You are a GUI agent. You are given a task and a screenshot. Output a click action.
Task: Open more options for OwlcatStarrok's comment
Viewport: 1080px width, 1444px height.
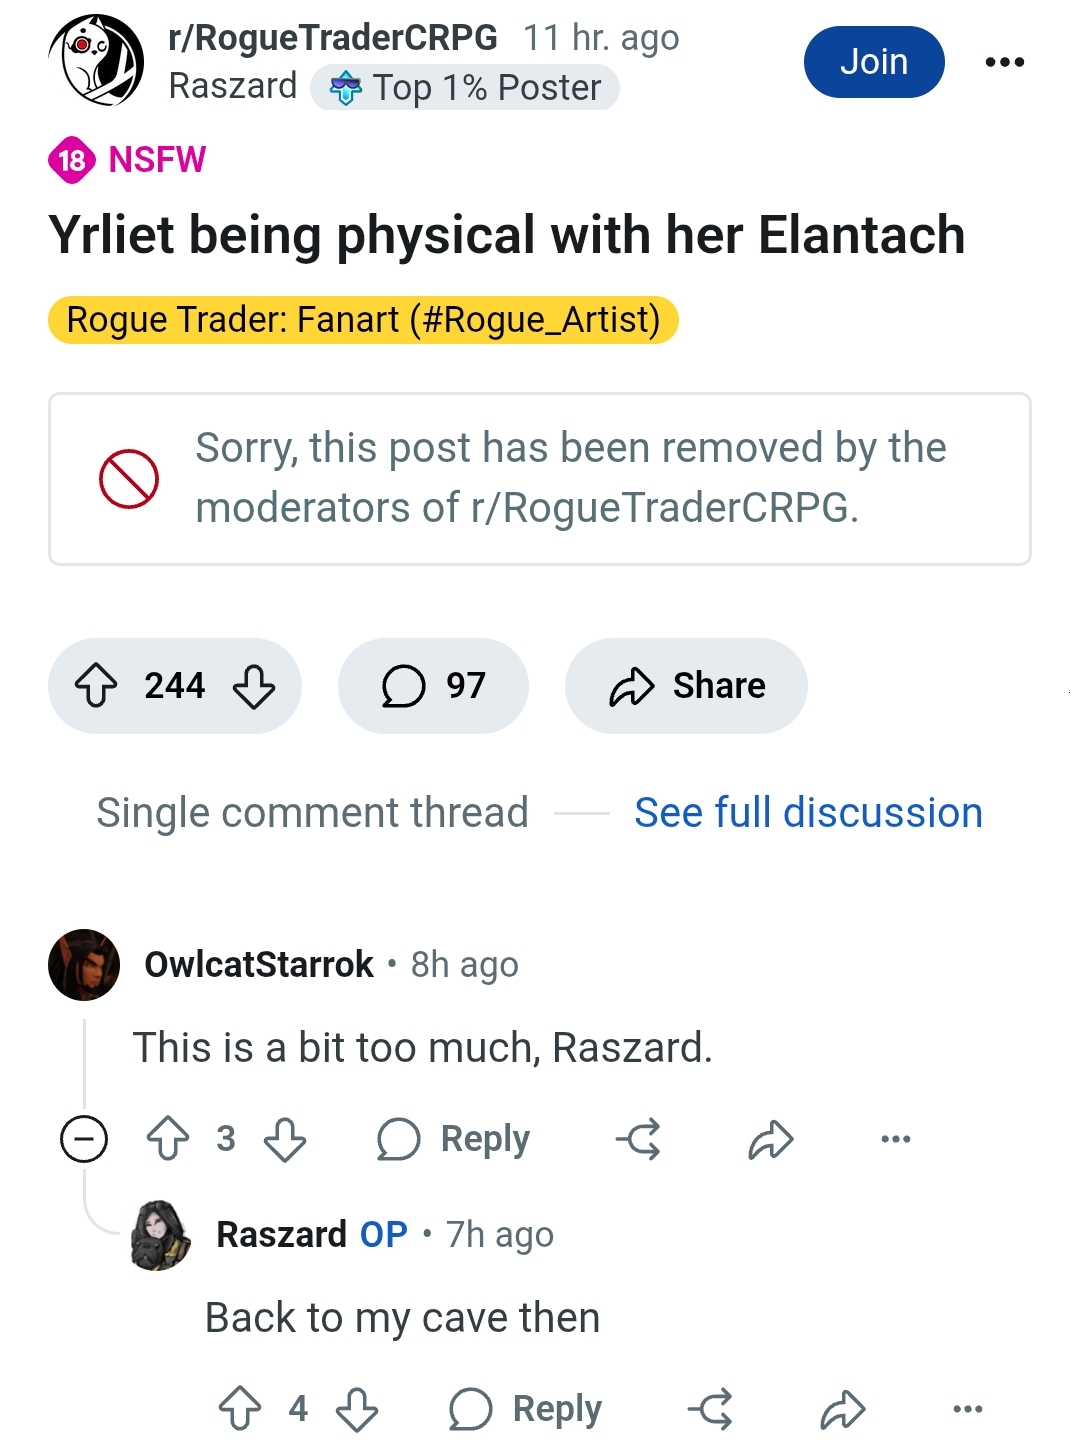pyautogui.click(x=895, y=1139)
